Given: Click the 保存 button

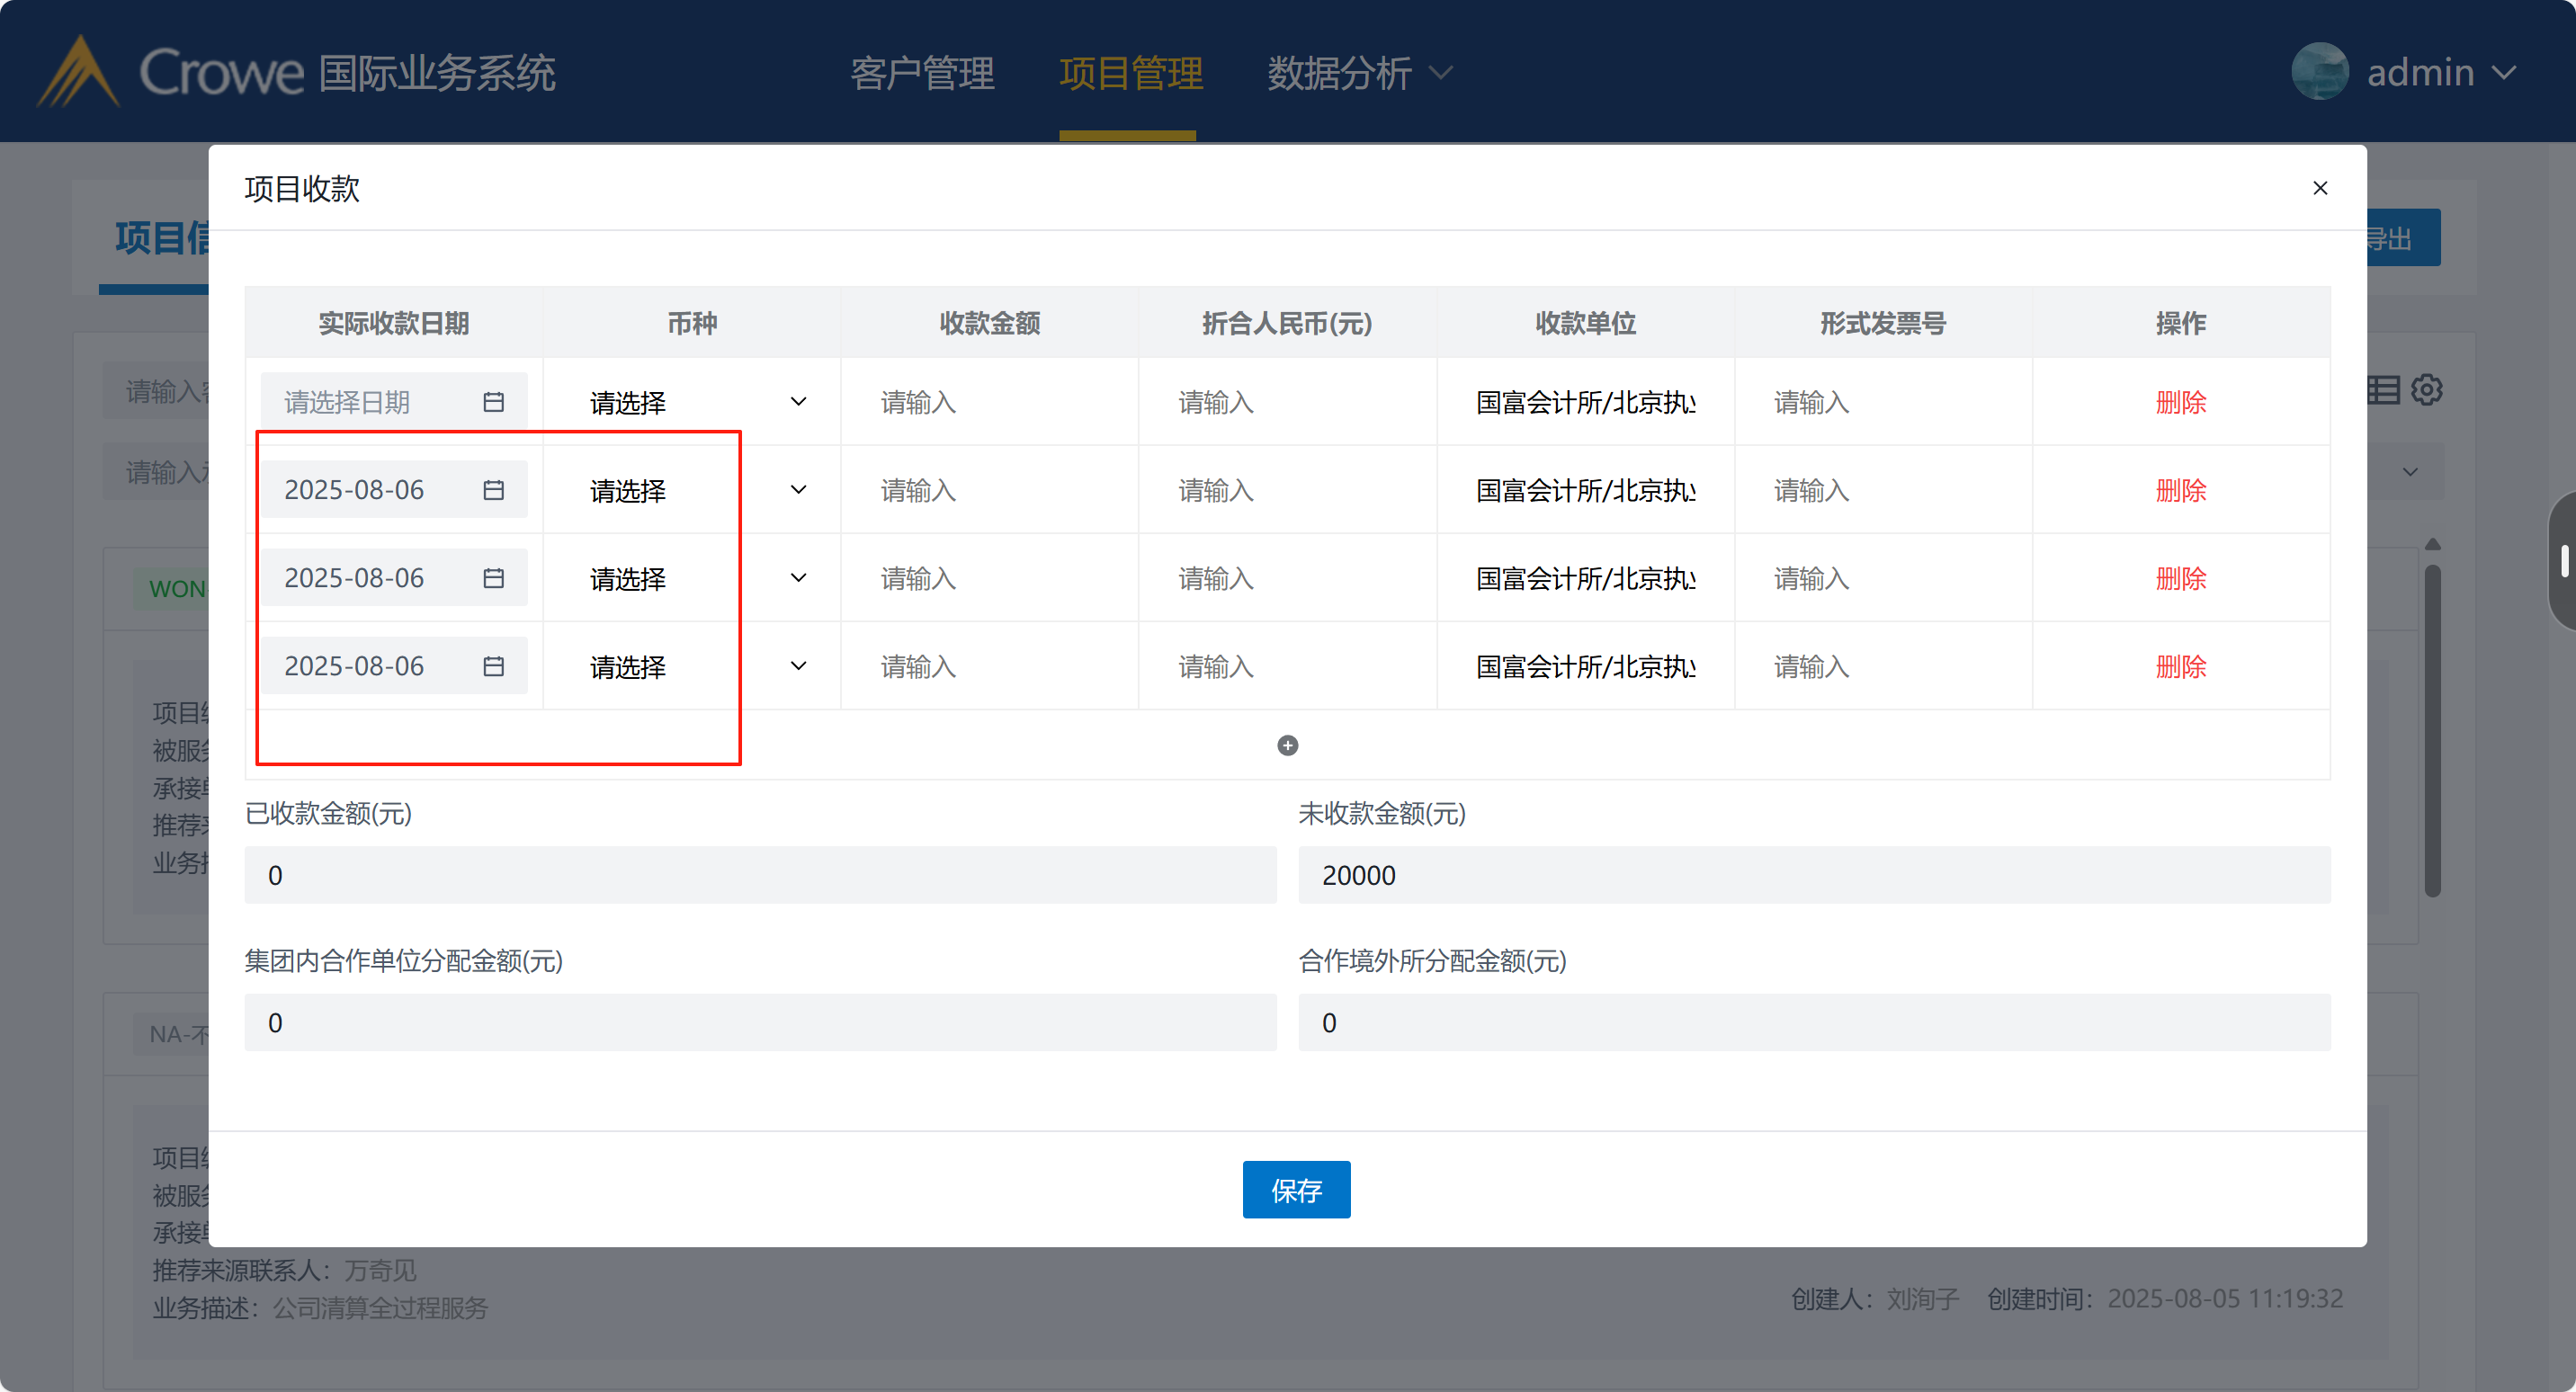Looking at the screenshot, I should [x=1296, y=1189].
